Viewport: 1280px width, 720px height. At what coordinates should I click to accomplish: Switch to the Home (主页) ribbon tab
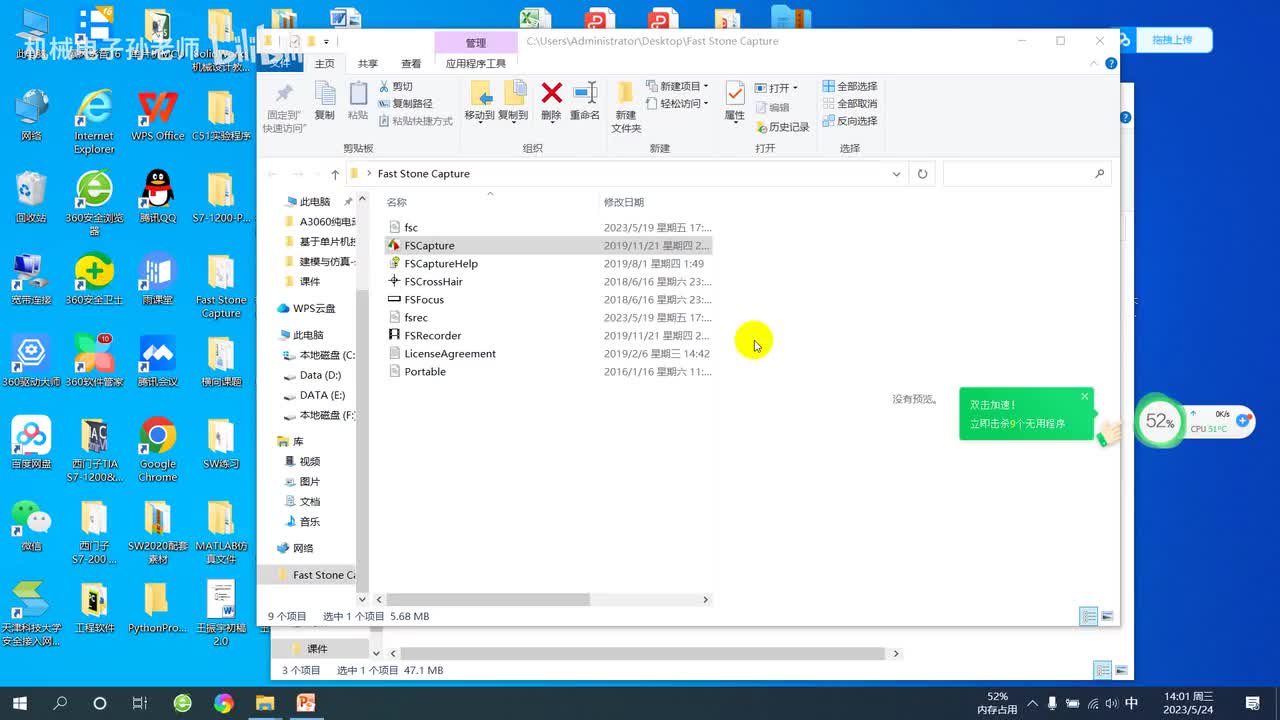(325, 63)
